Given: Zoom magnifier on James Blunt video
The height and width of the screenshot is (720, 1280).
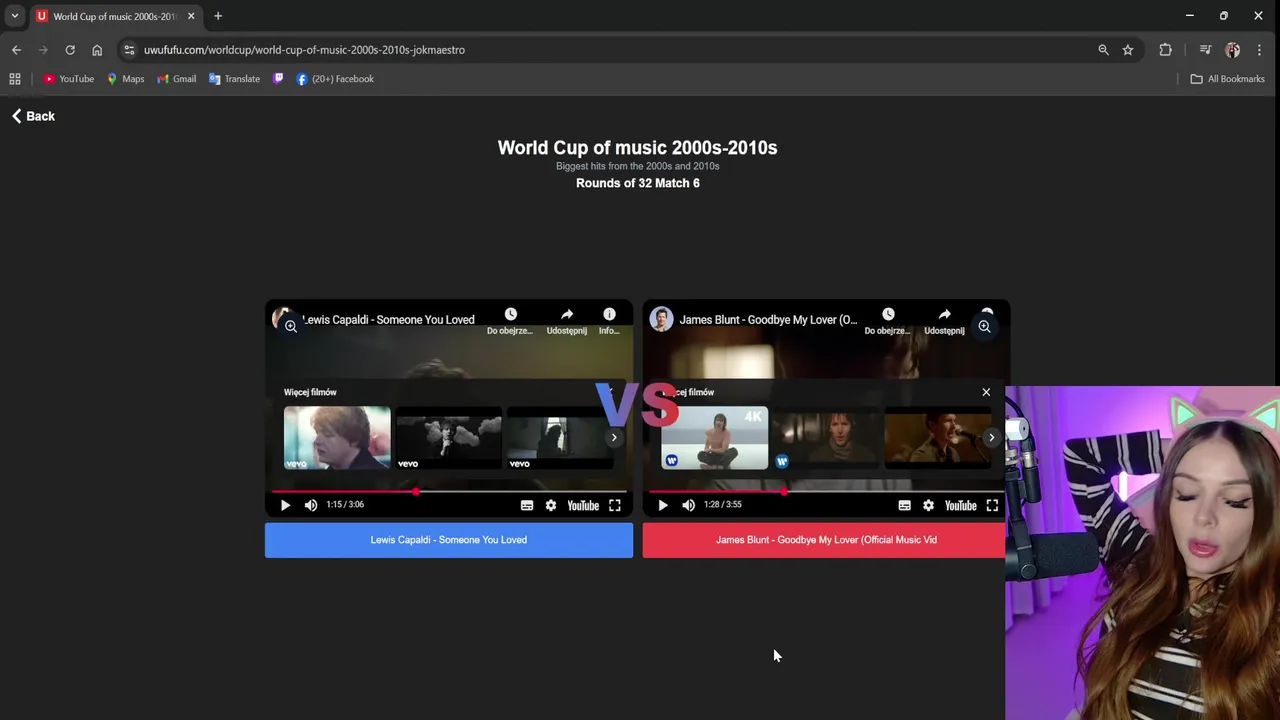Looking at the screenshot, I should click(985, 326).
